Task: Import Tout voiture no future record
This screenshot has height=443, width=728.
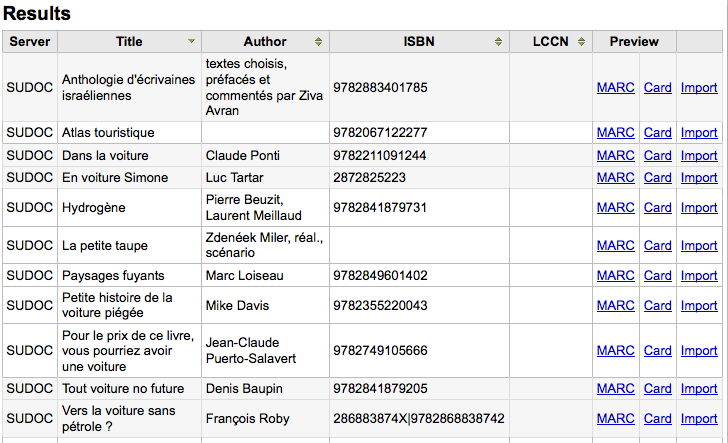Action: 699,389
